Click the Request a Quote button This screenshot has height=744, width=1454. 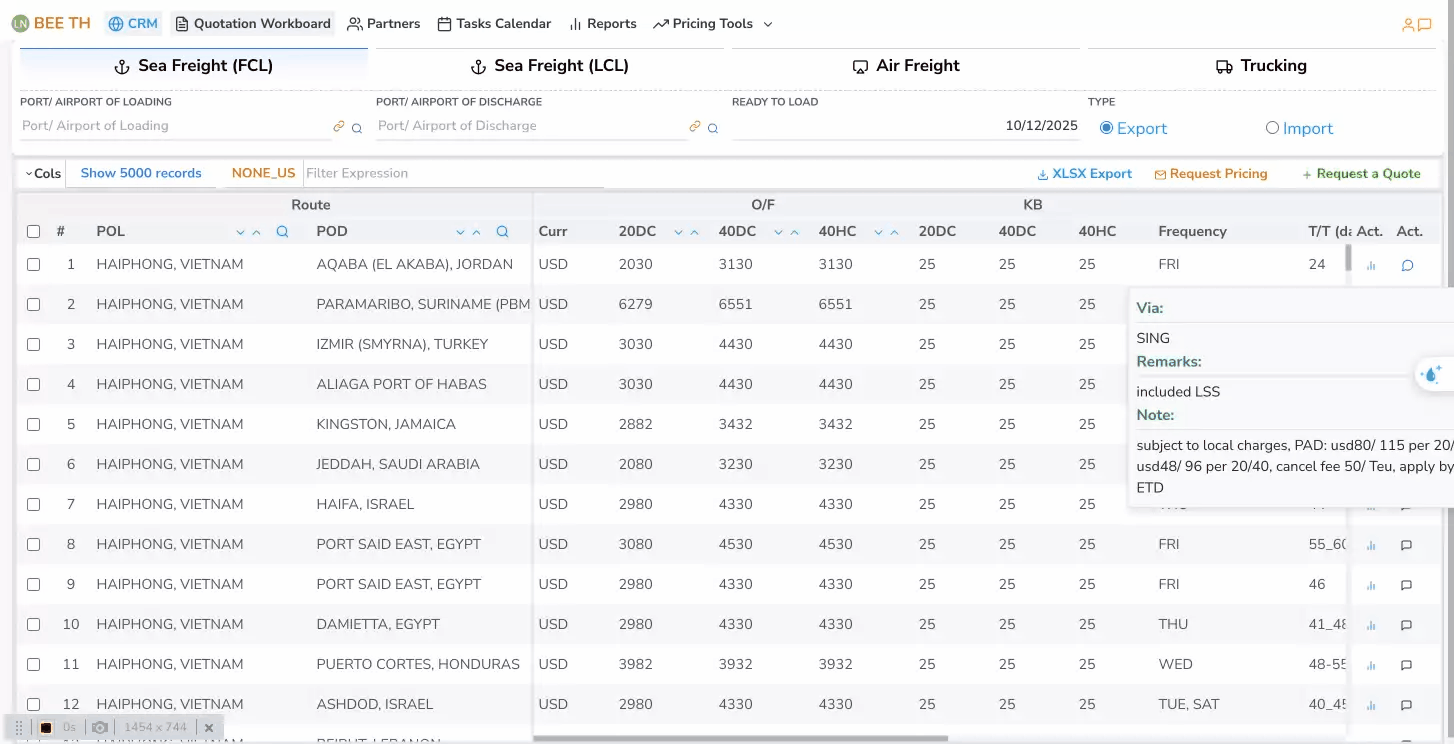[1361, 174]
